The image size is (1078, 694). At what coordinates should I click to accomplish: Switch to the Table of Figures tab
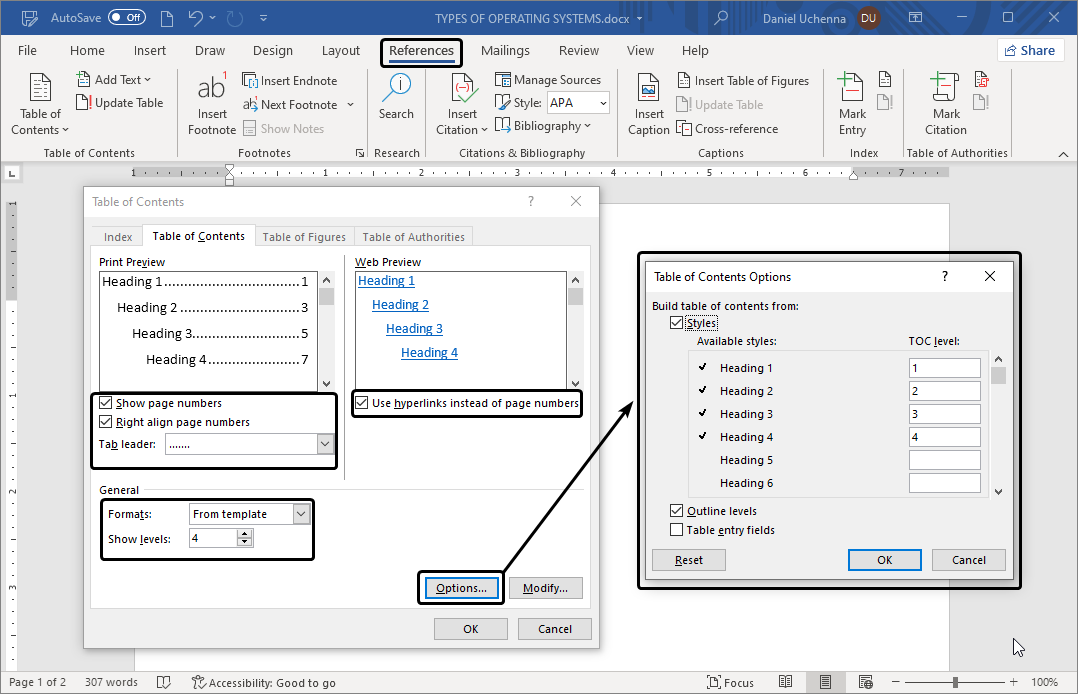tap(304, 237)
